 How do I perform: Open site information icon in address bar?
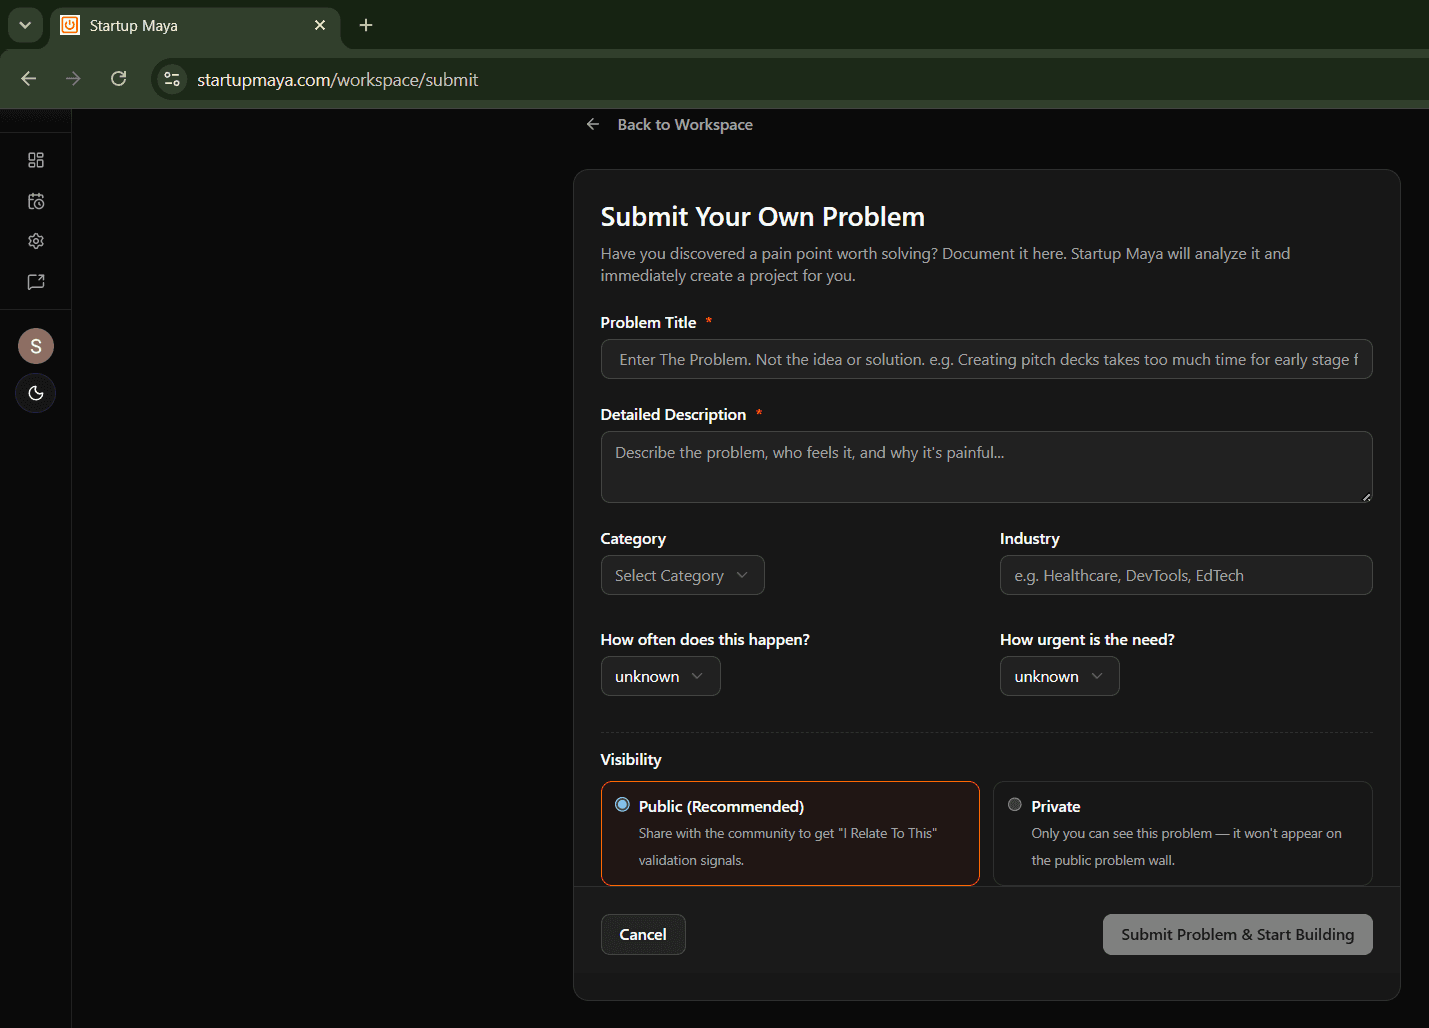click(172, 79)
